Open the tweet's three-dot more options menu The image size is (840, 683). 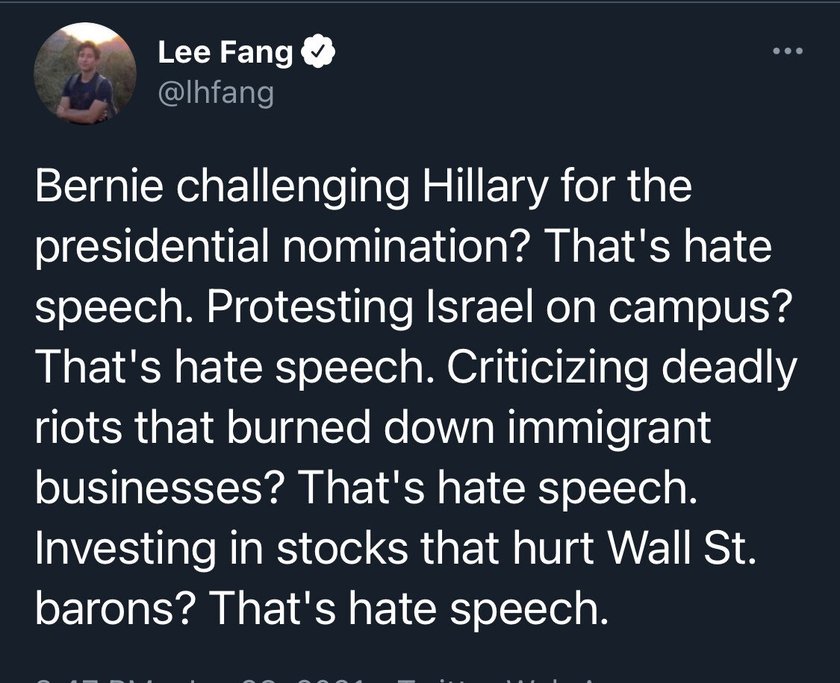(x=788, y=51)
